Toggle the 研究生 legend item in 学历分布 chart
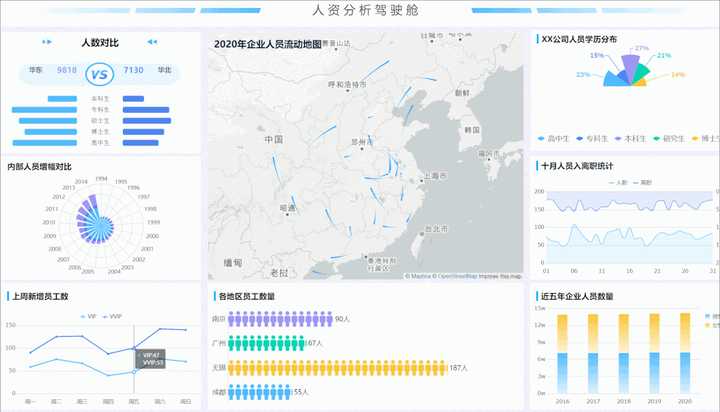 (x=669, y=138)
